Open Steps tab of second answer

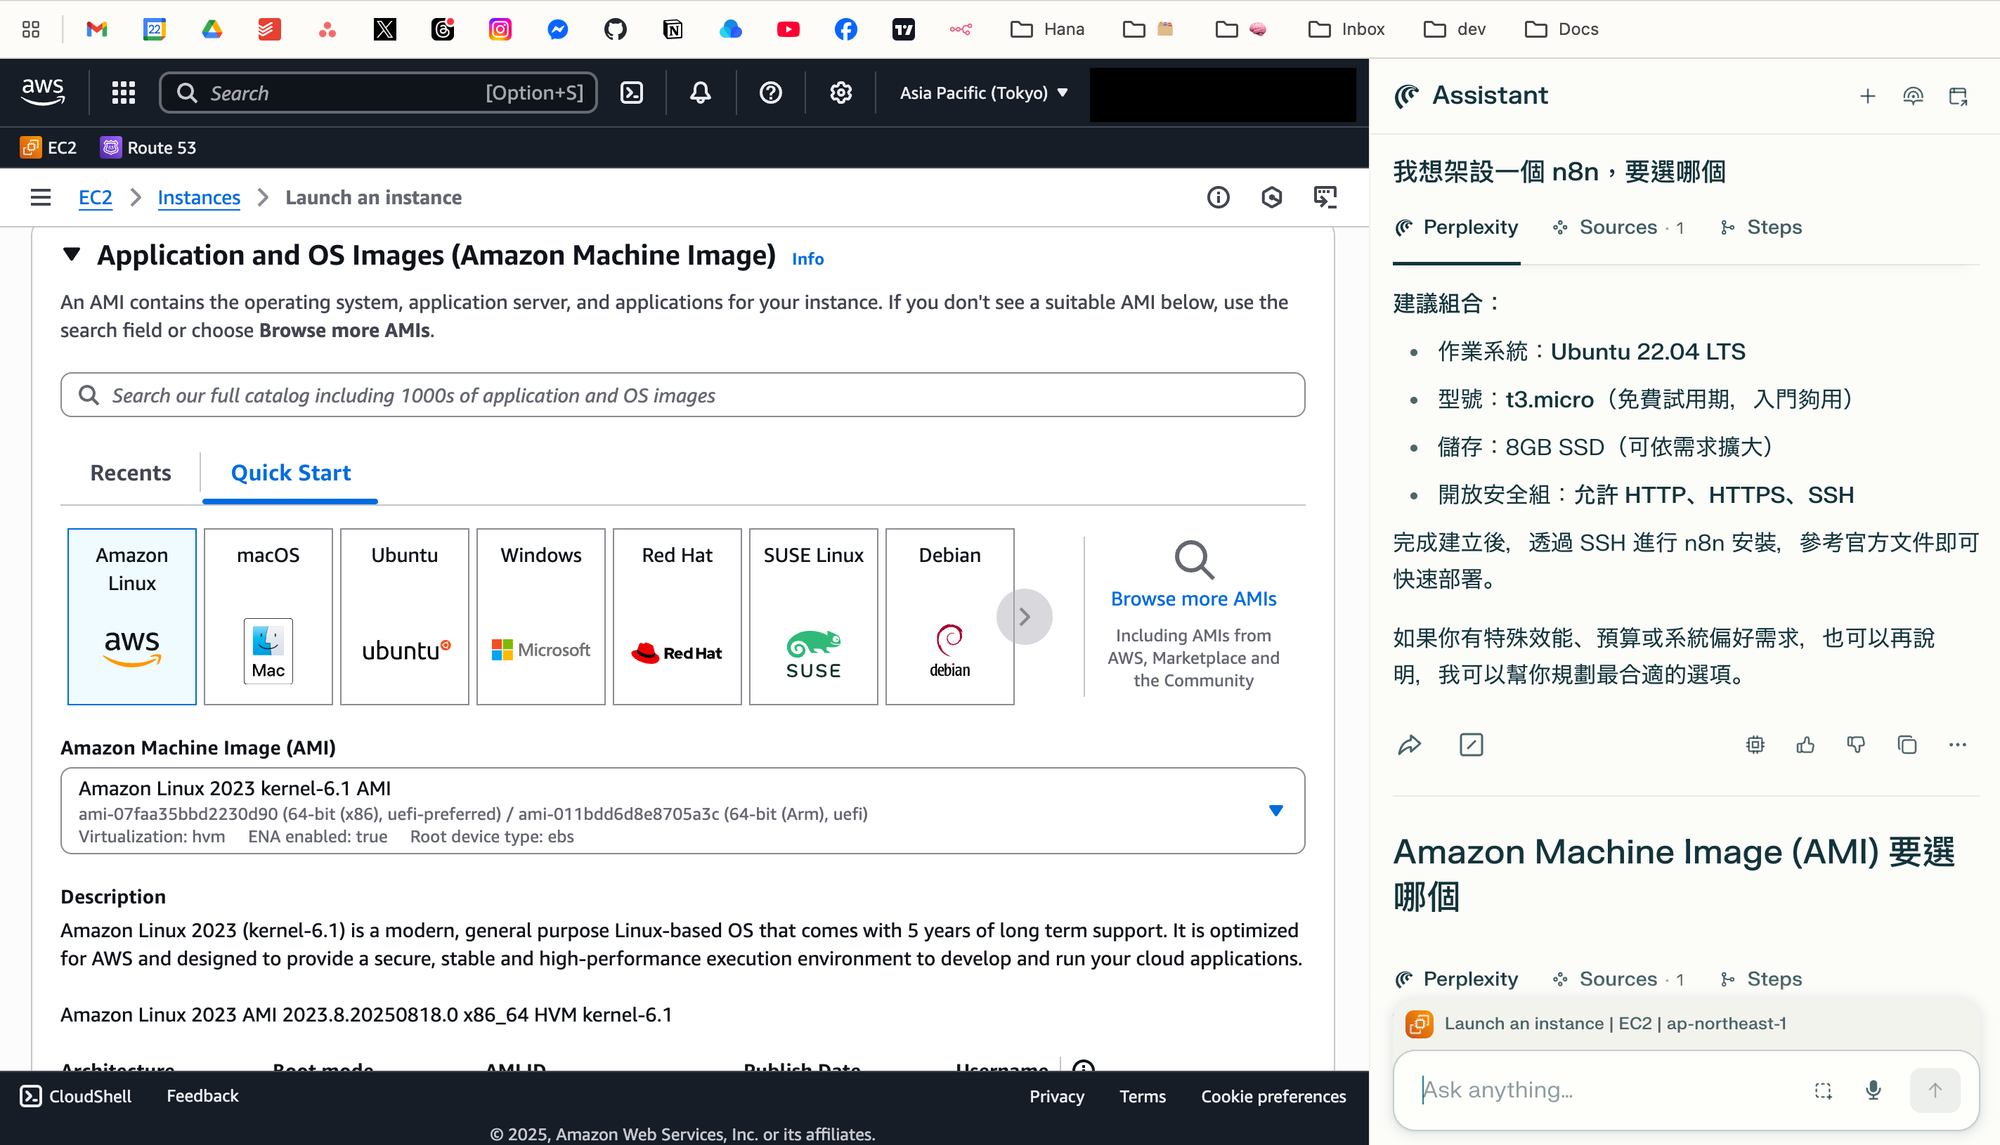(x=1761, y=979)
